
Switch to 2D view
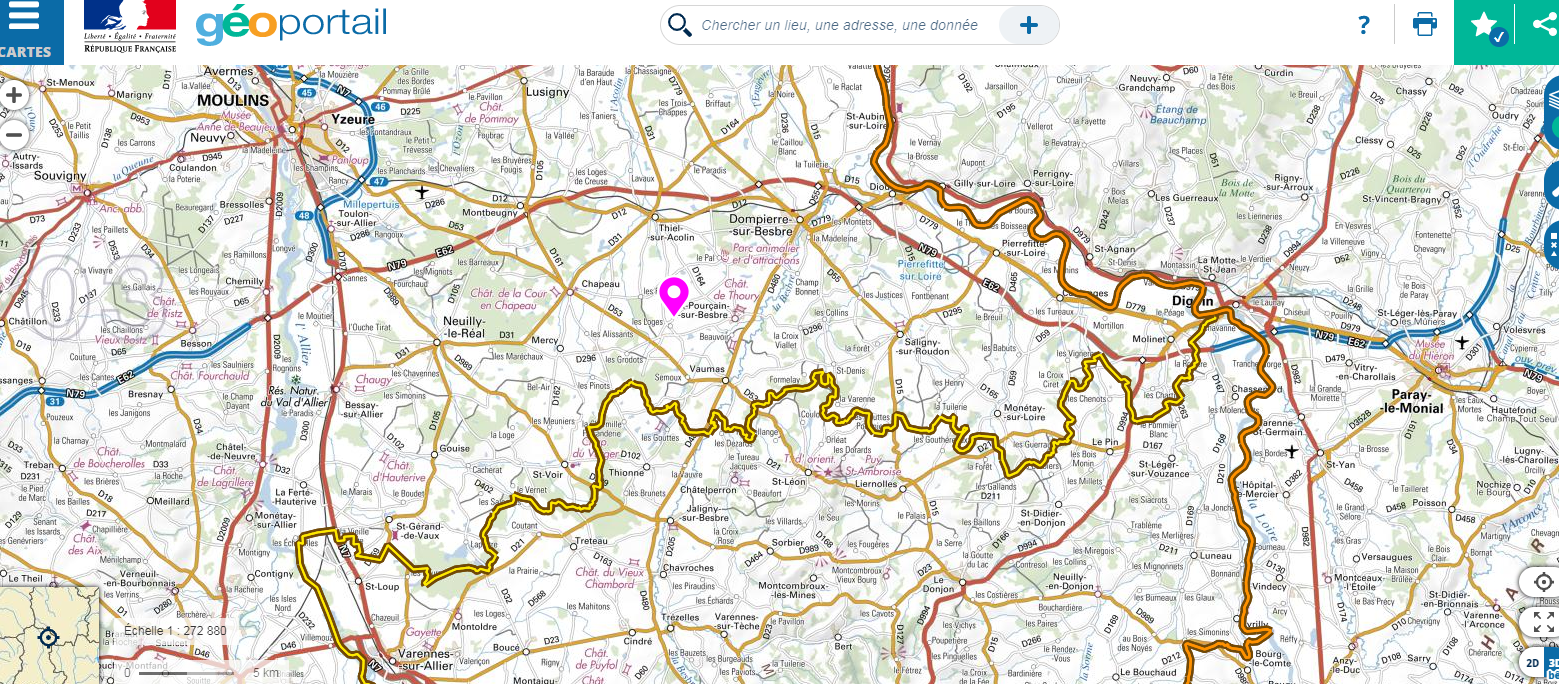1532,662
